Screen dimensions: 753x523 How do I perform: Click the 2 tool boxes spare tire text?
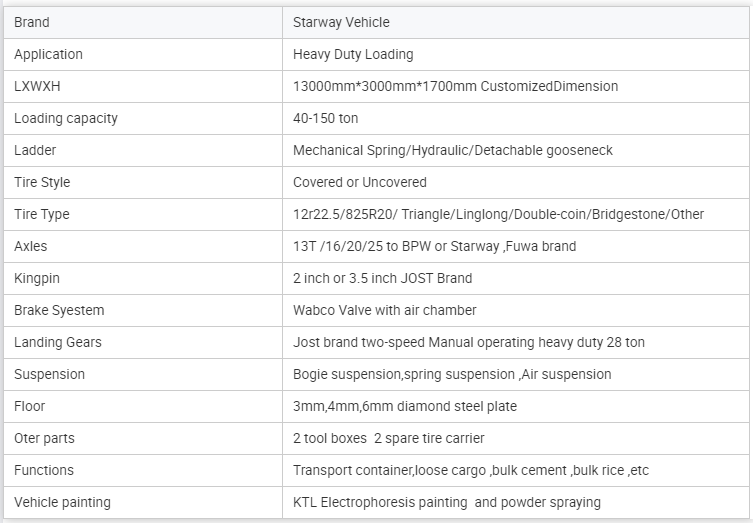point(389,438)
